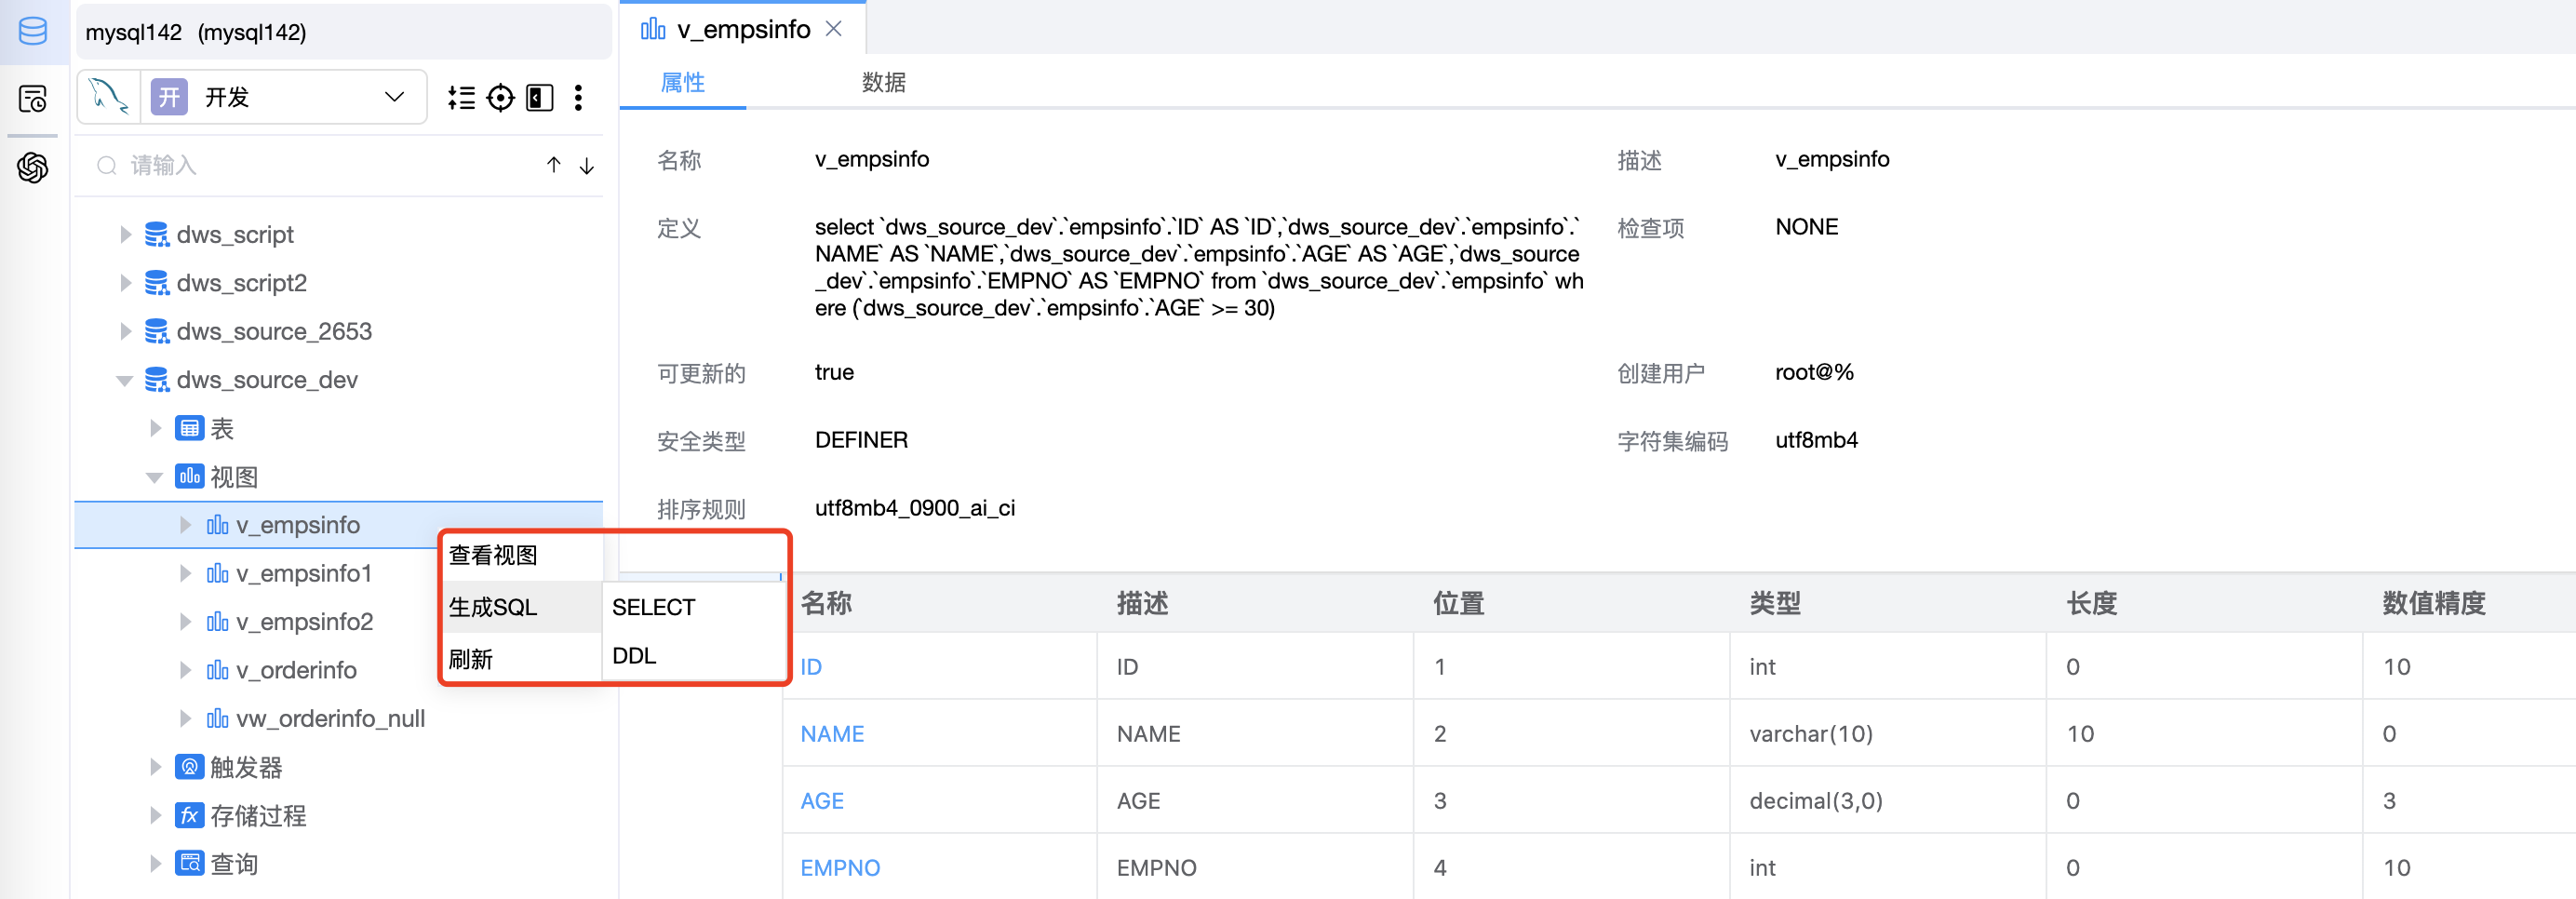Screen dimensions: 2576x899
Task: Toggle the side panel layout icon
Action: tap(539, 98)
